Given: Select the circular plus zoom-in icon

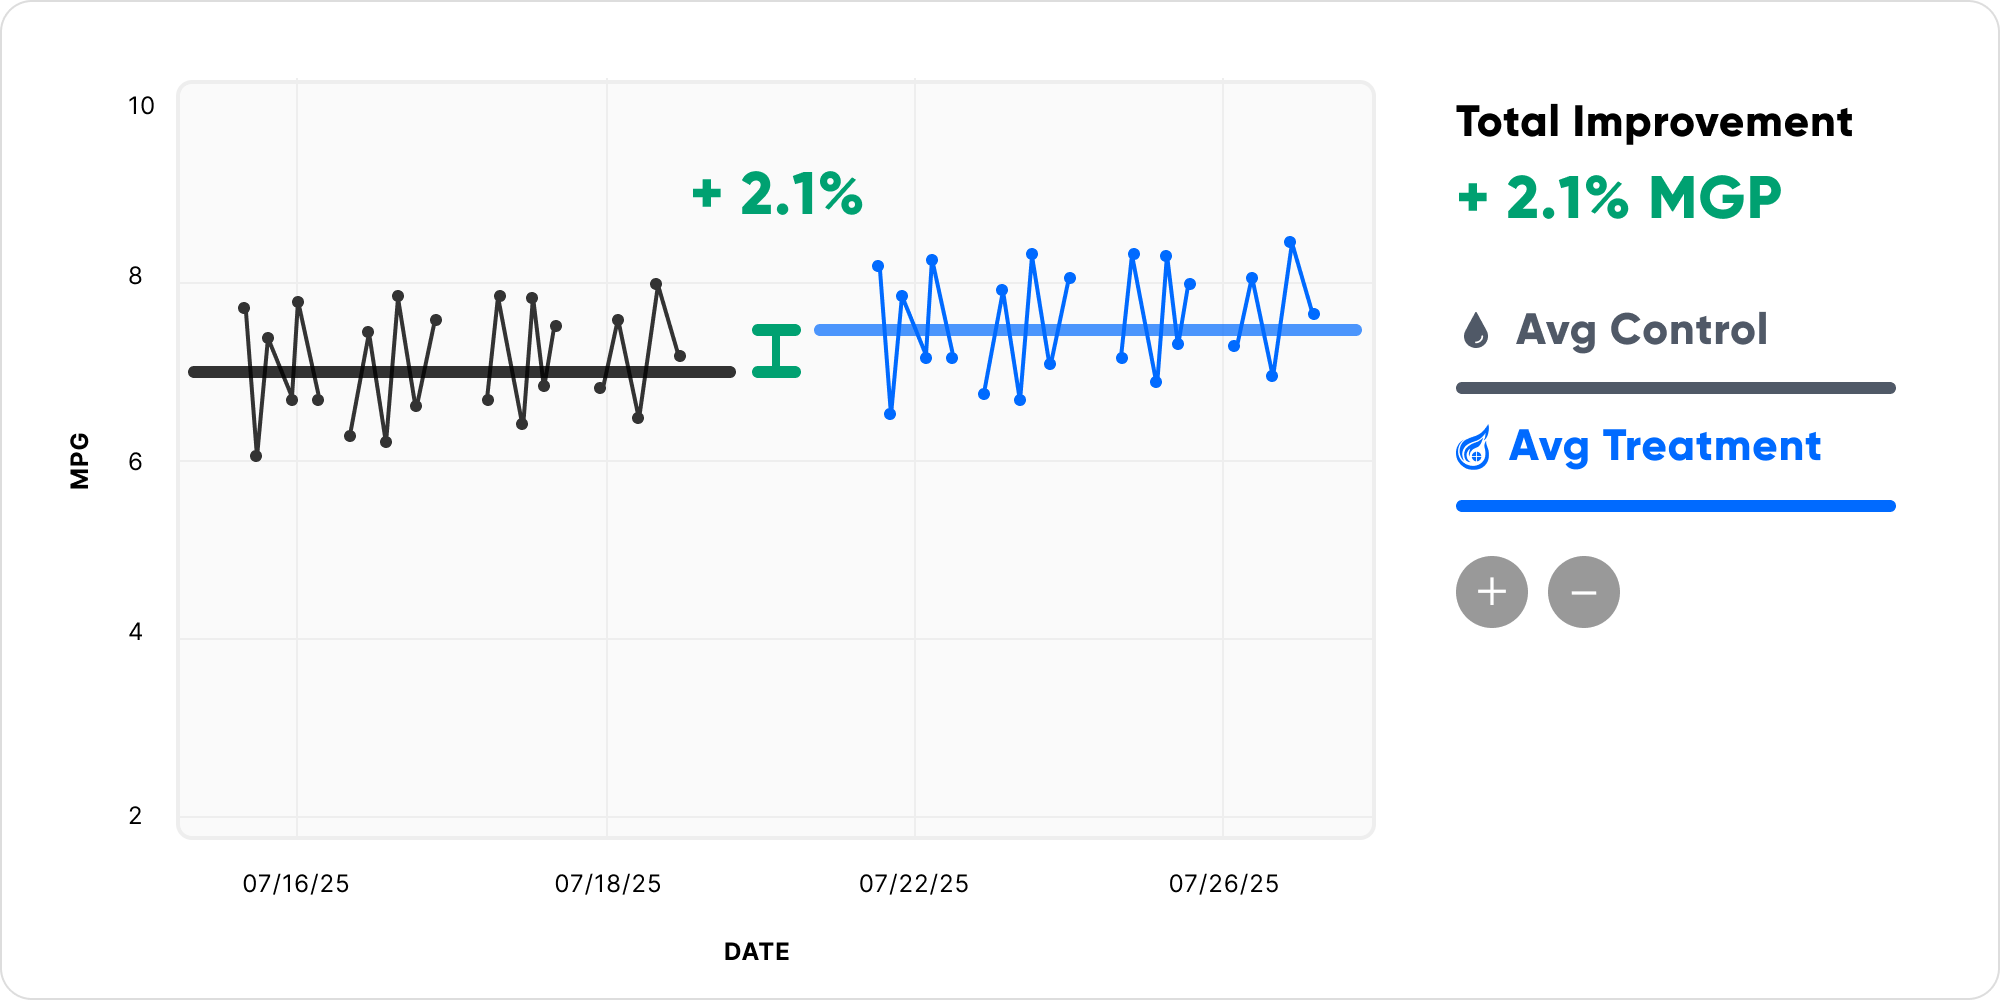Looking at the screenshot, I should [x=1490, y=591].
